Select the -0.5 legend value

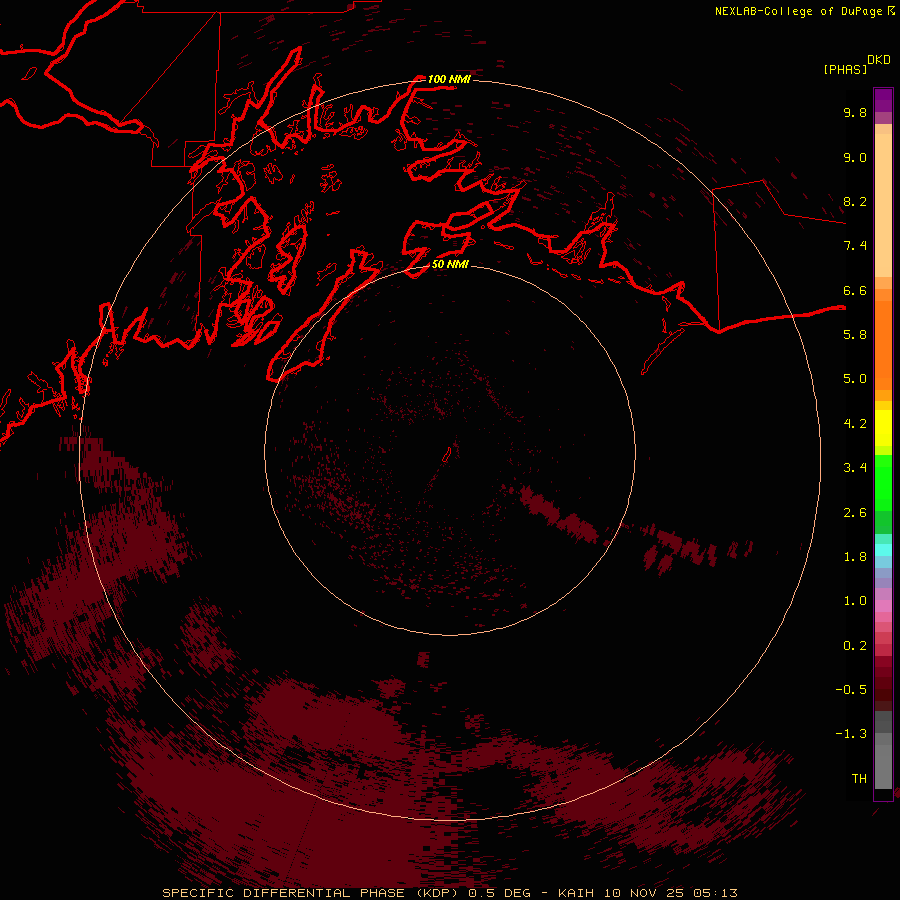pos(851,690)
